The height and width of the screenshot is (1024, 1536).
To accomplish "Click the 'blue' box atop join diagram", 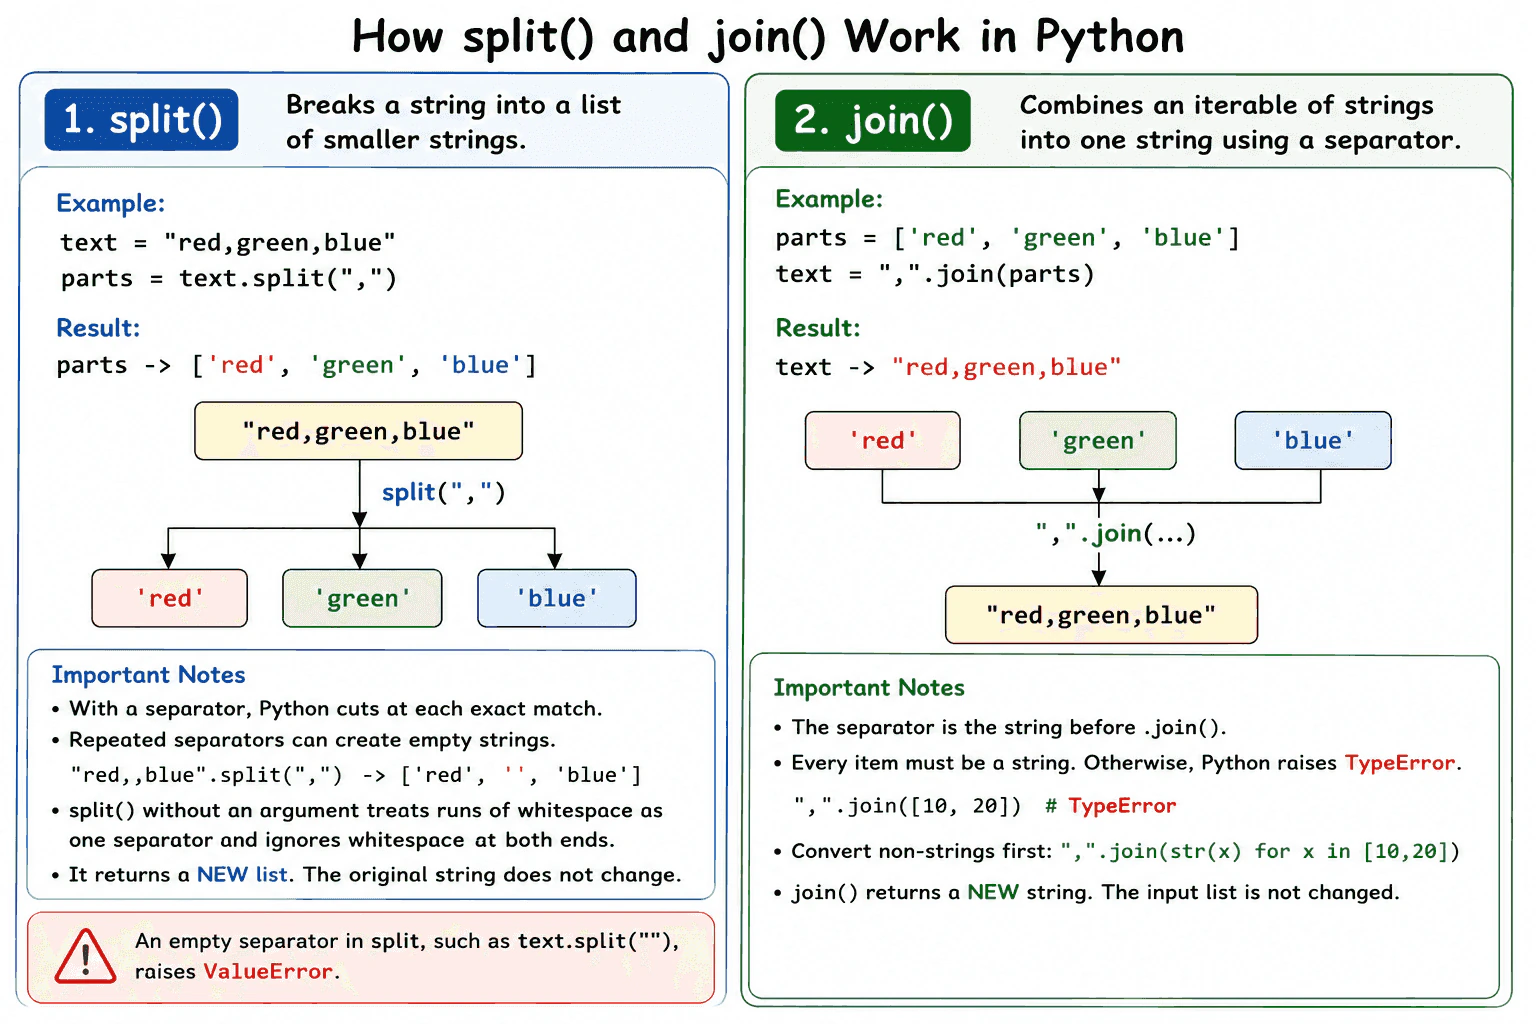I will [x=1313, y=440].
